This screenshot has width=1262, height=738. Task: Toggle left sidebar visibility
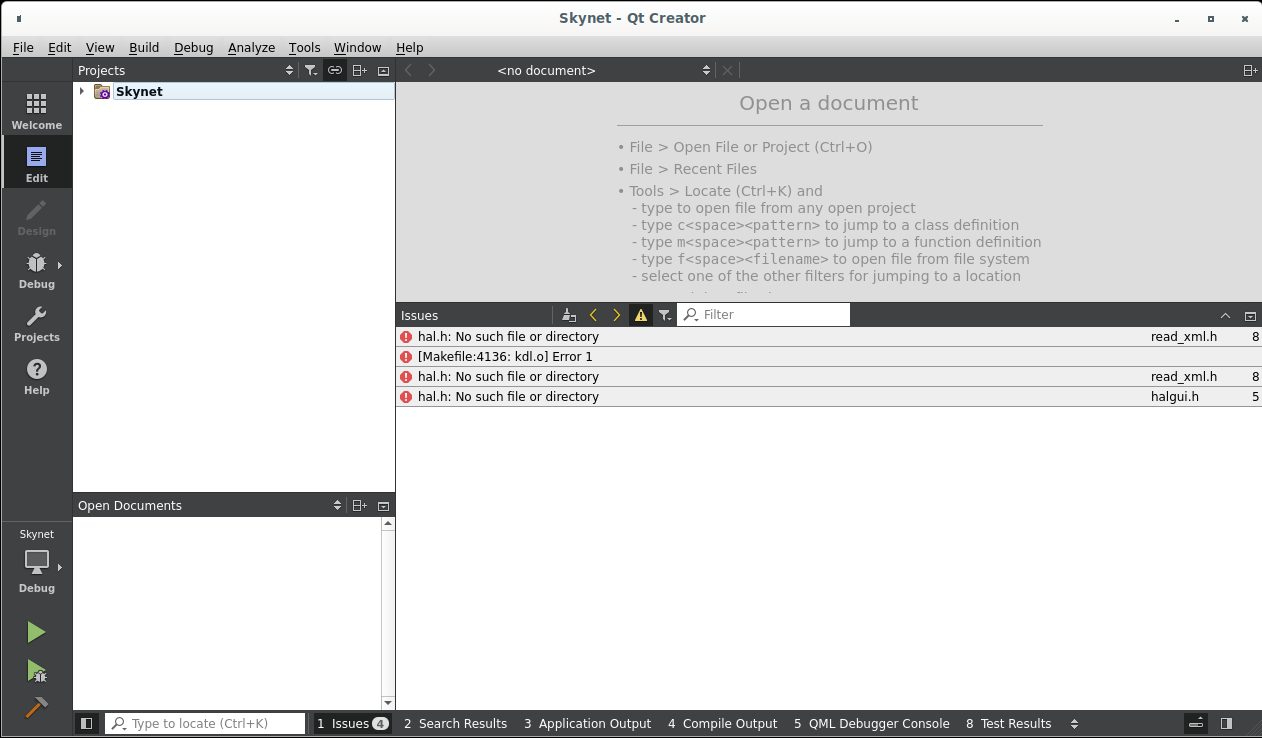coord(87,723)
